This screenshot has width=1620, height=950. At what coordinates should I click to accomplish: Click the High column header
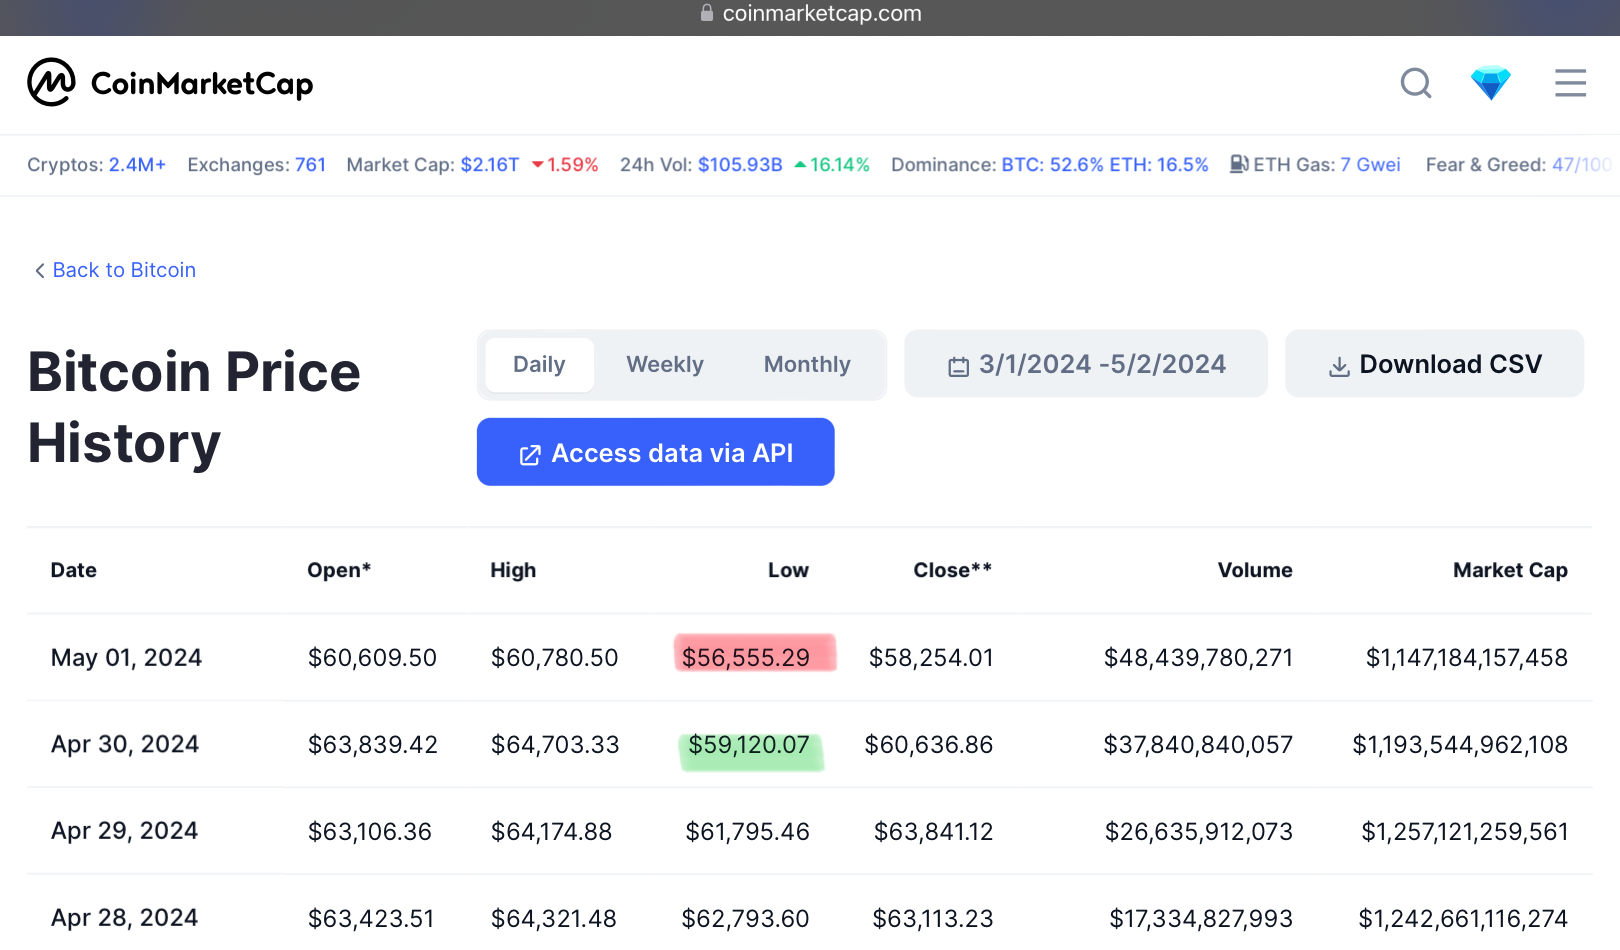513,570
